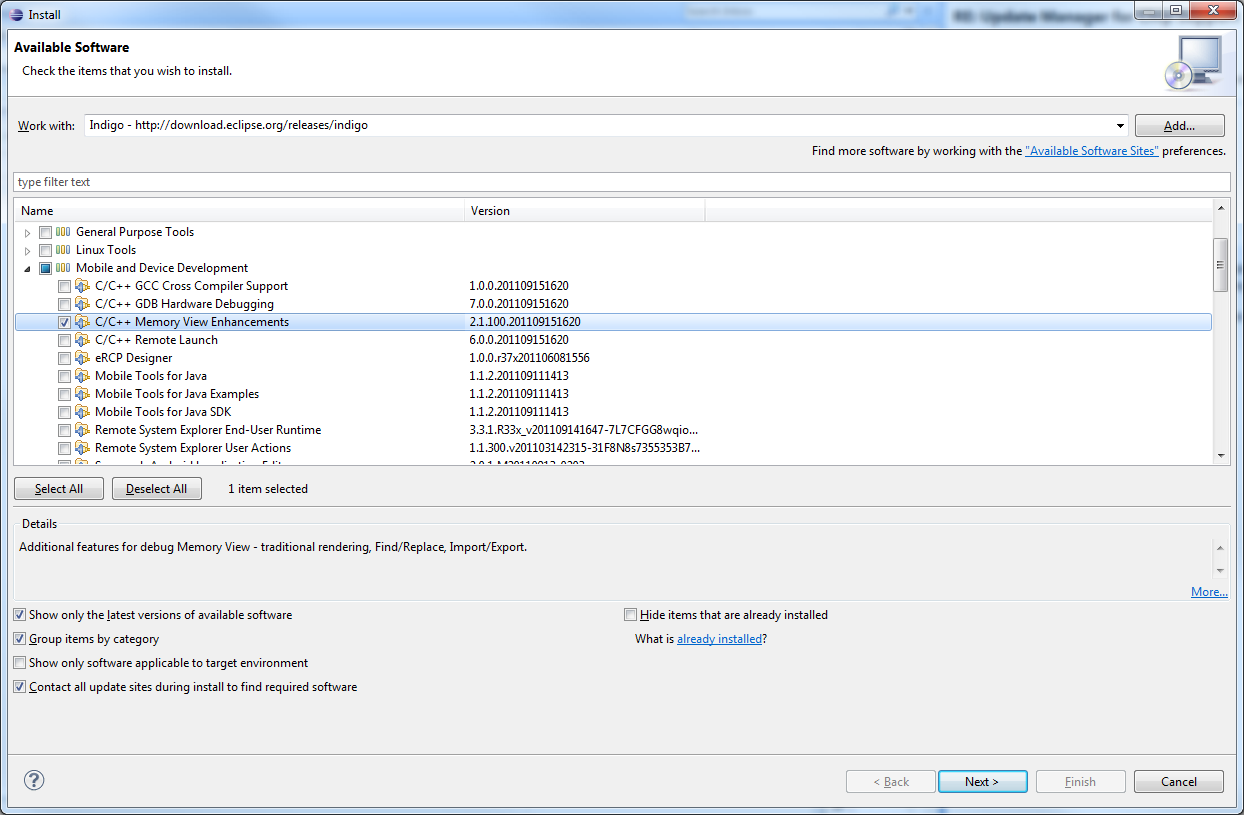Screen dimensions: 1244x815
Task: Uncheck C/C++ Memory View Enhancements checkbox
Action: pyautogui.click(x=64, y=322)
